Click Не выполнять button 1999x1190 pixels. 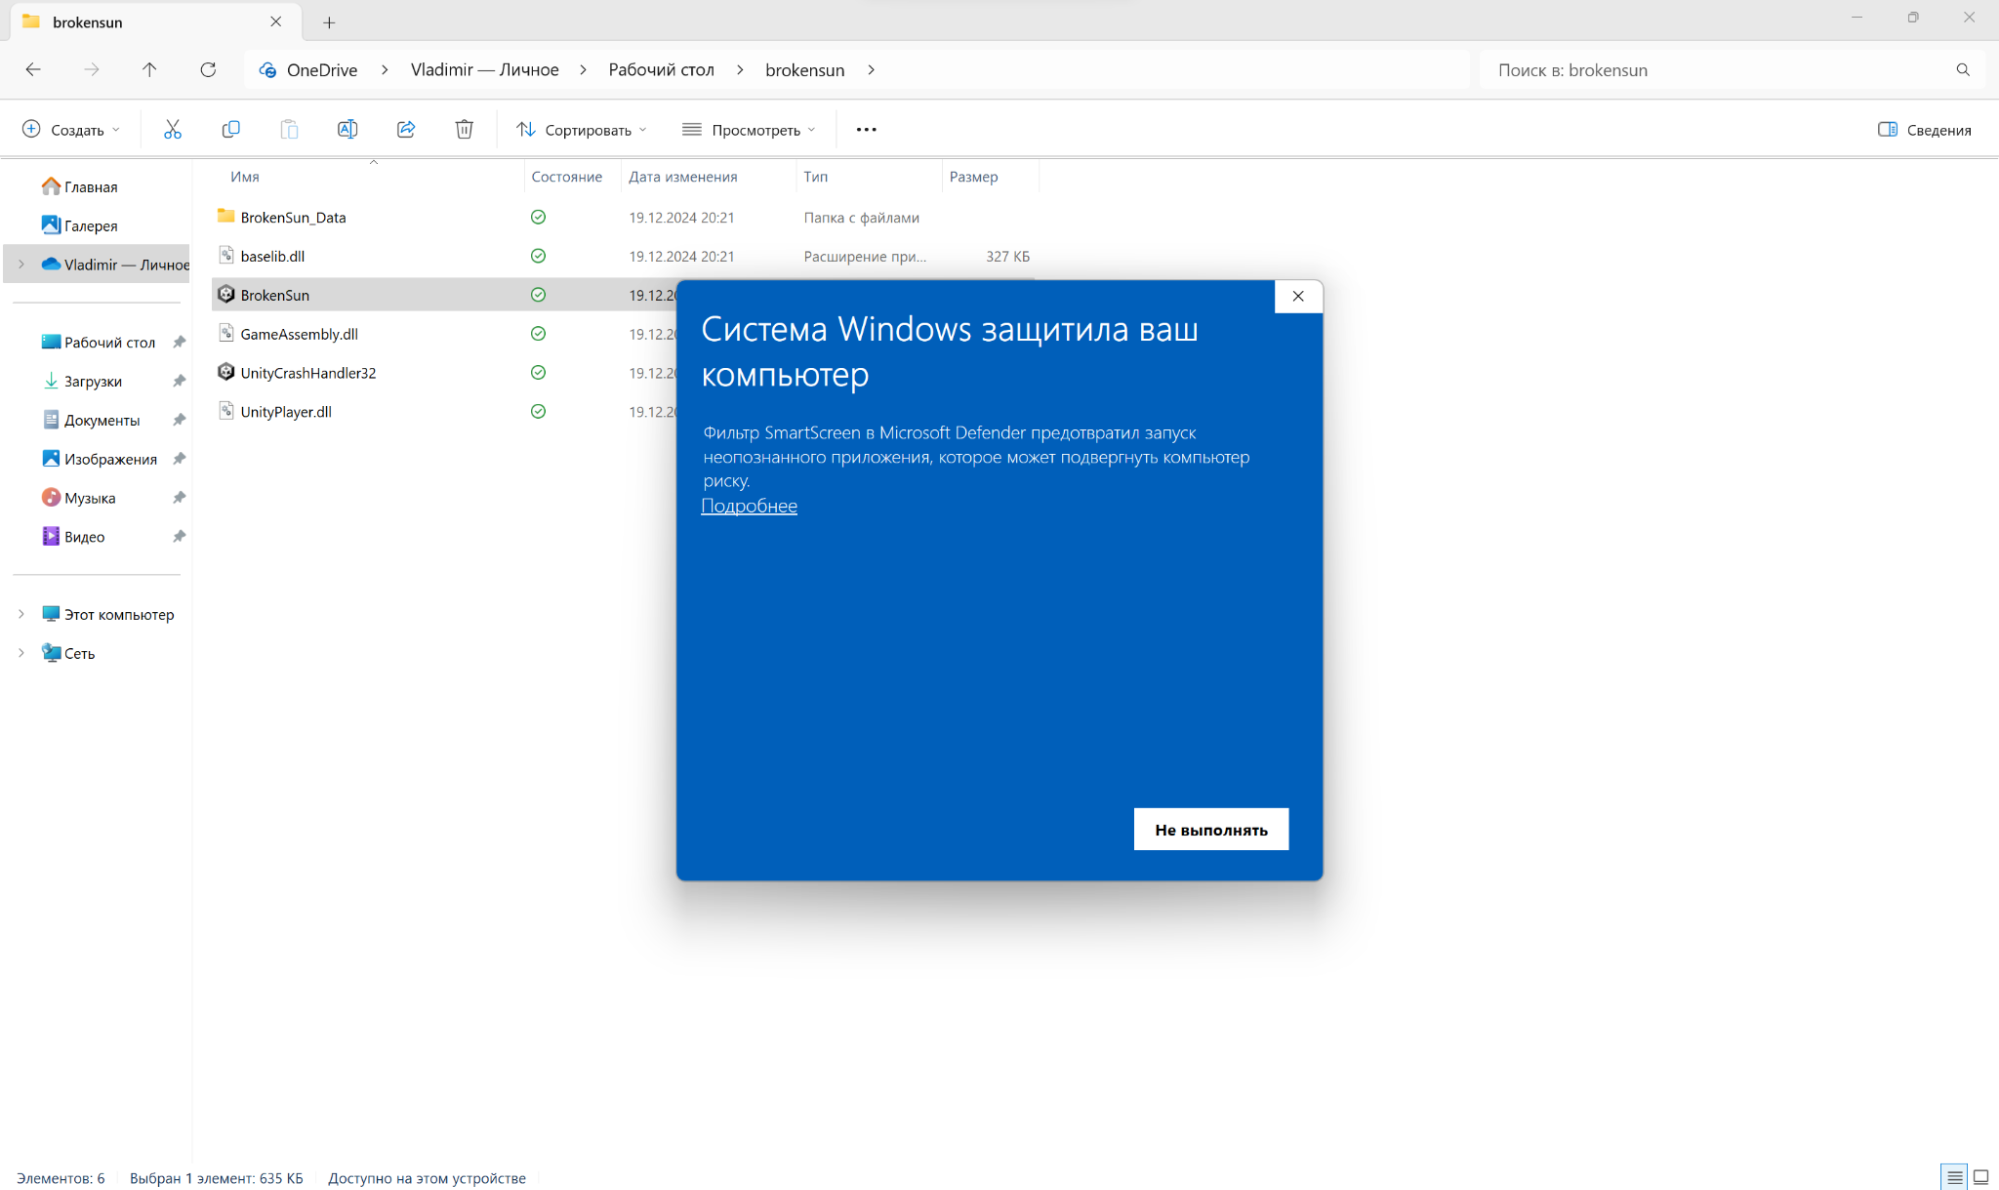click(x=1211, y=829)
